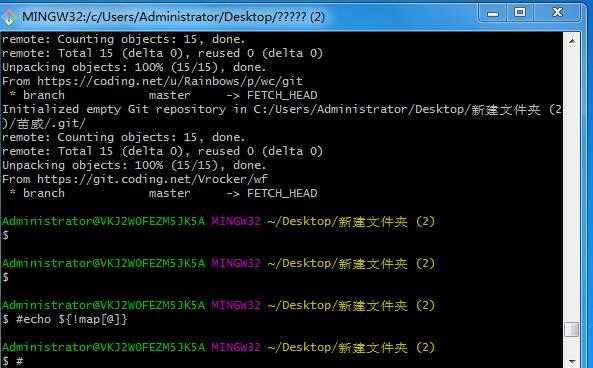
Task: Click the ')/苗威/.git/' path line
Action: 44,123
